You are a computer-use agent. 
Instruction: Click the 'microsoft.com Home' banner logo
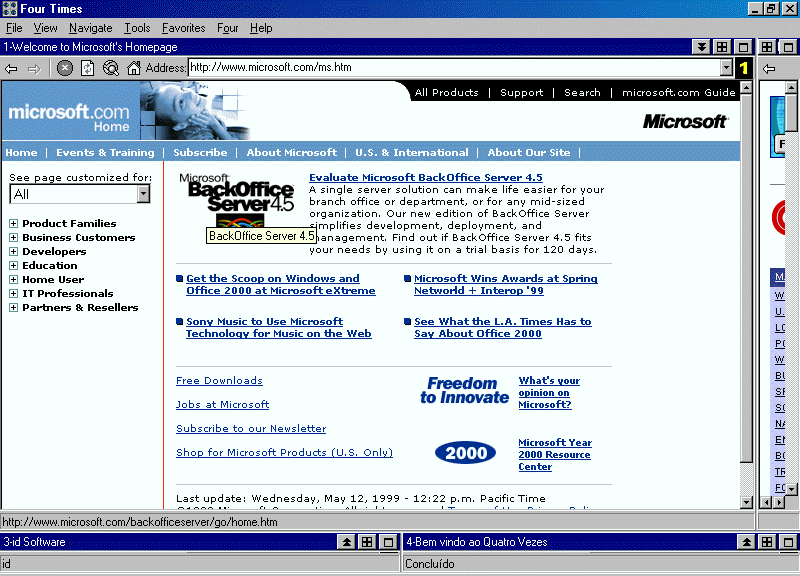tap(69, 117)
